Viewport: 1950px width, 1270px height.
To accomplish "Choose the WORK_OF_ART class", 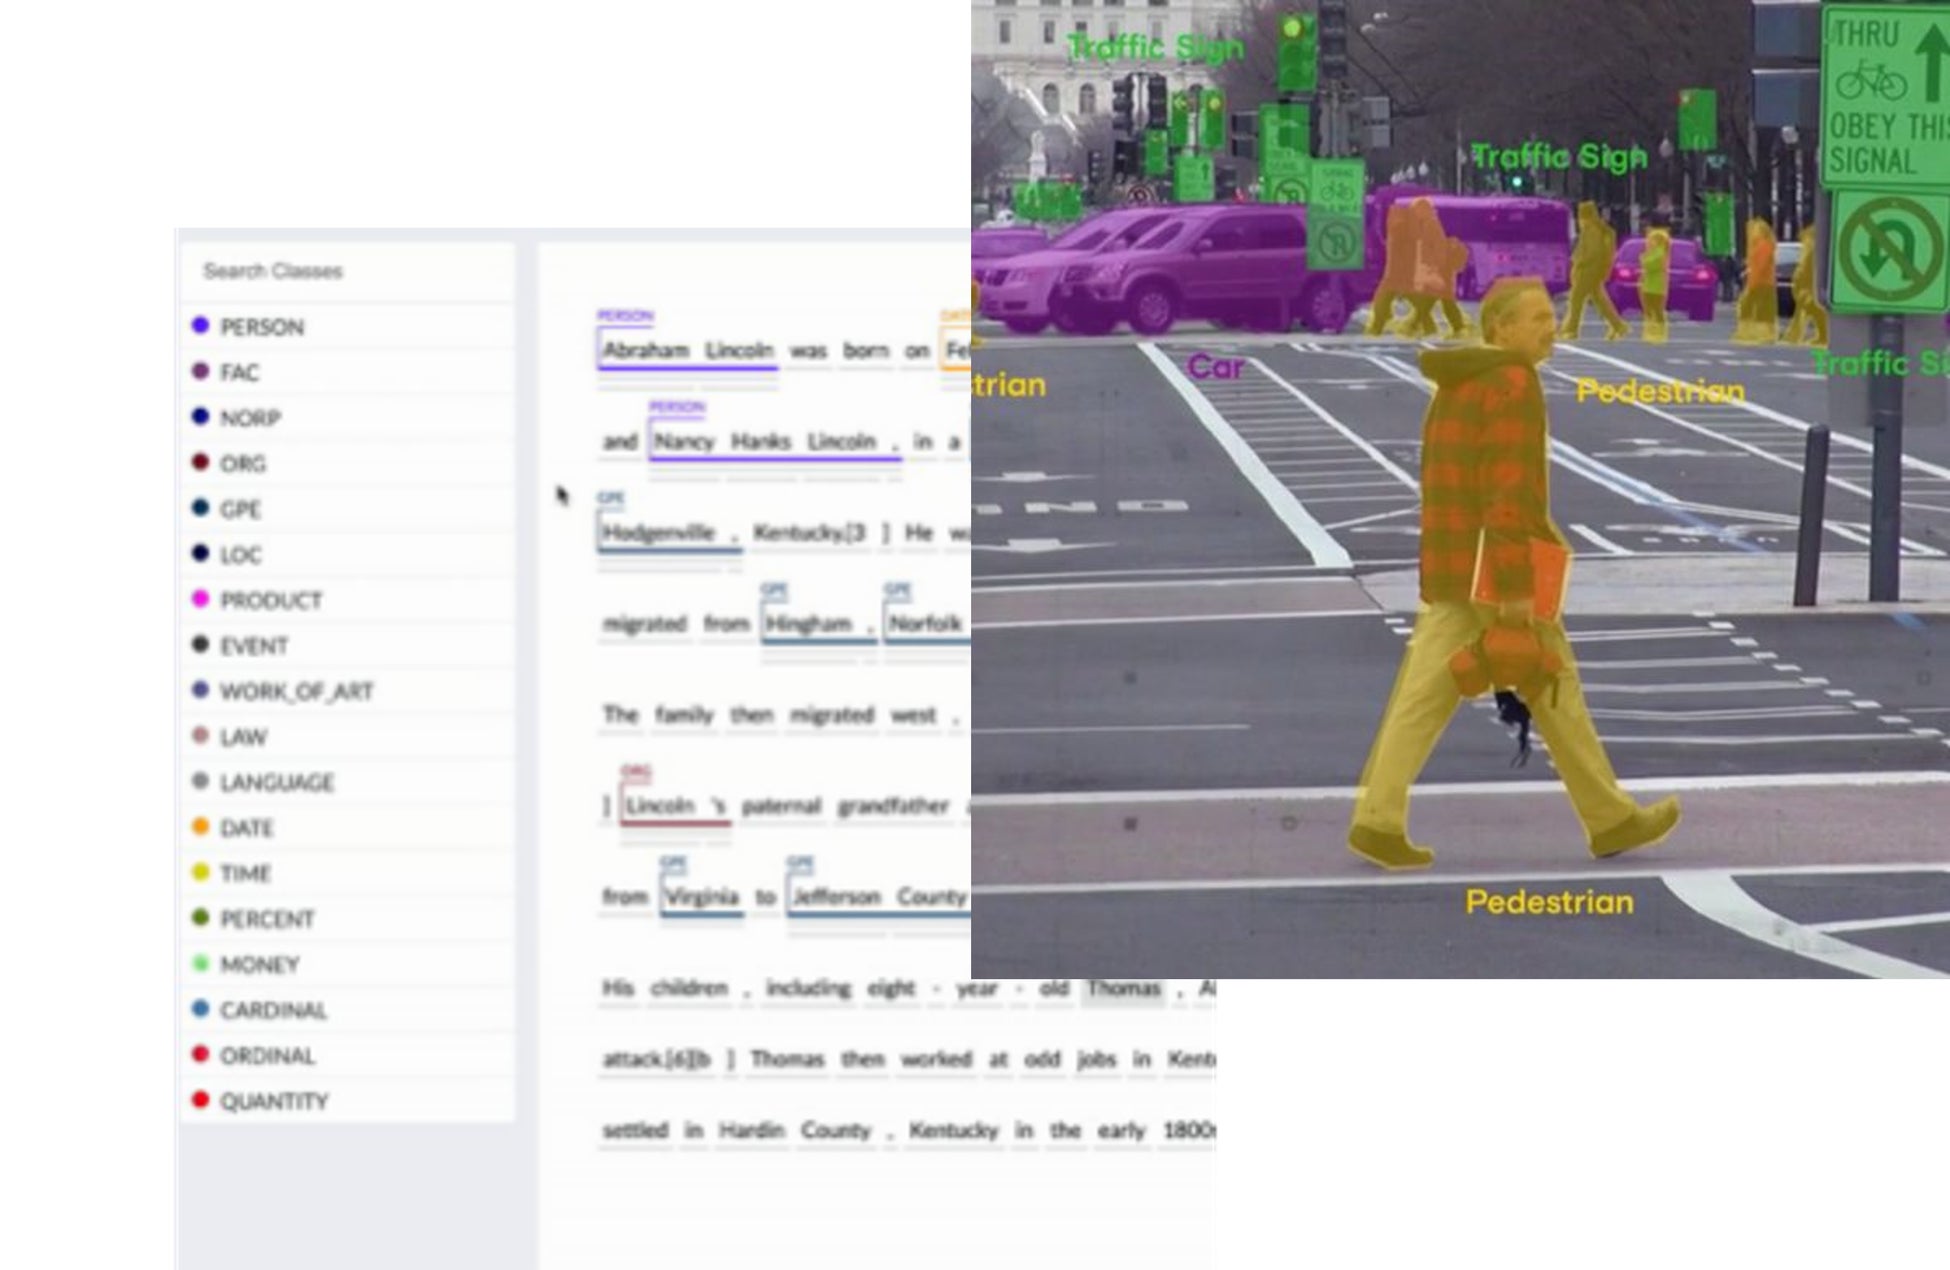I will pos(296,691).
